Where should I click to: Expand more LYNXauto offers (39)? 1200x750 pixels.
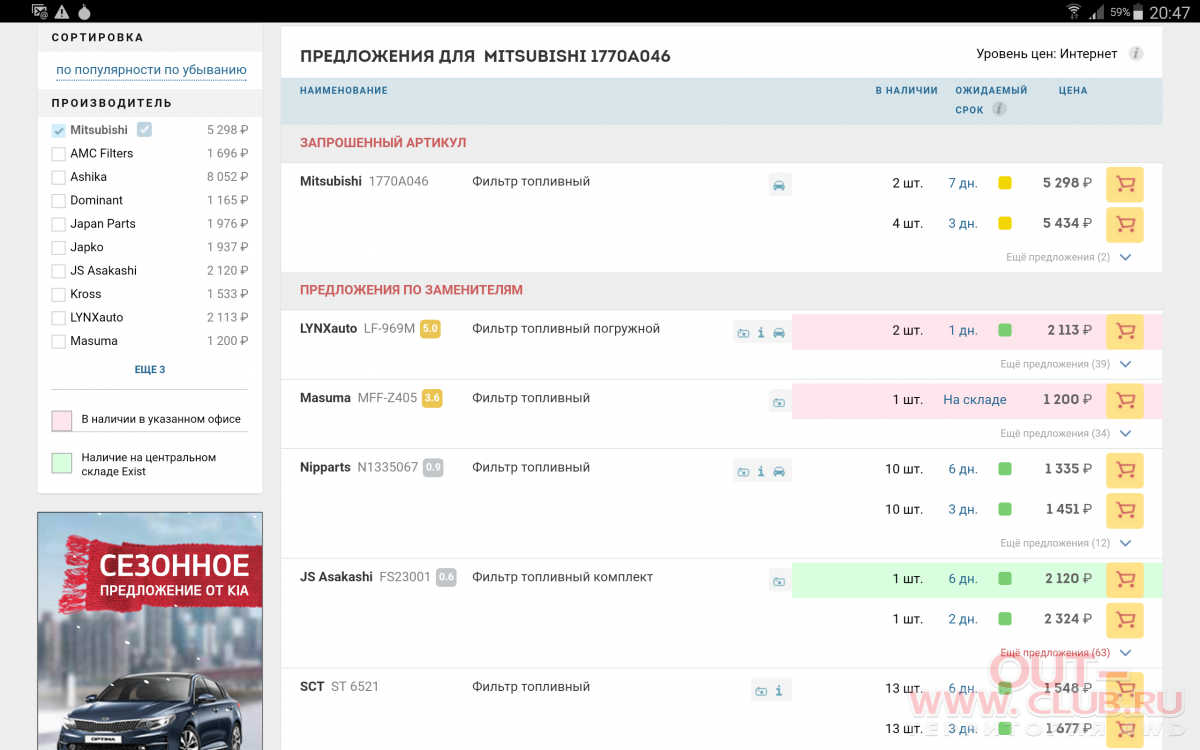coord(1065,364)
